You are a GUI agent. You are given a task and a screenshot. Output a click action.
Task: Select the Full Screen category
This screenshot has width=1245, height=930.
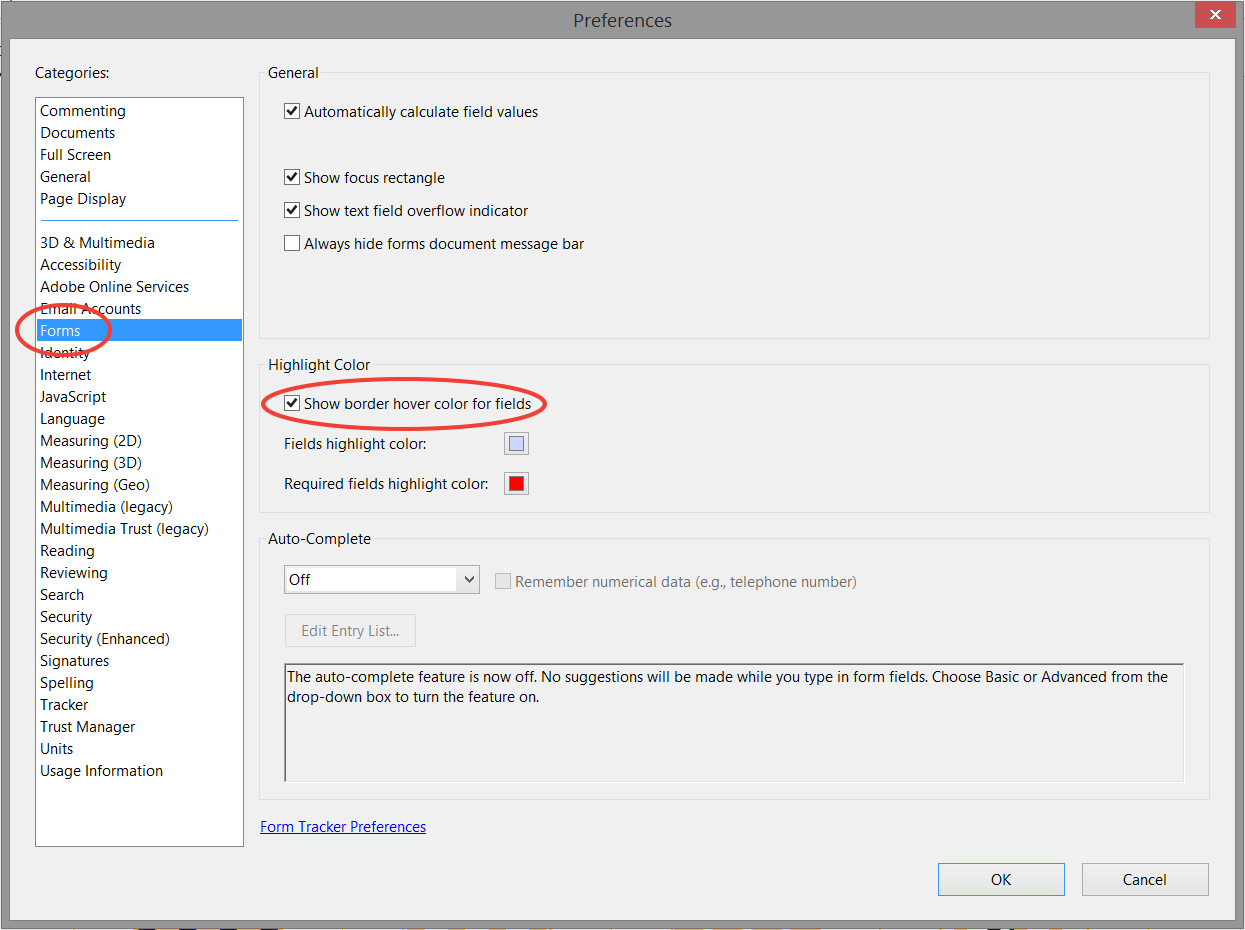pos(75,154)
